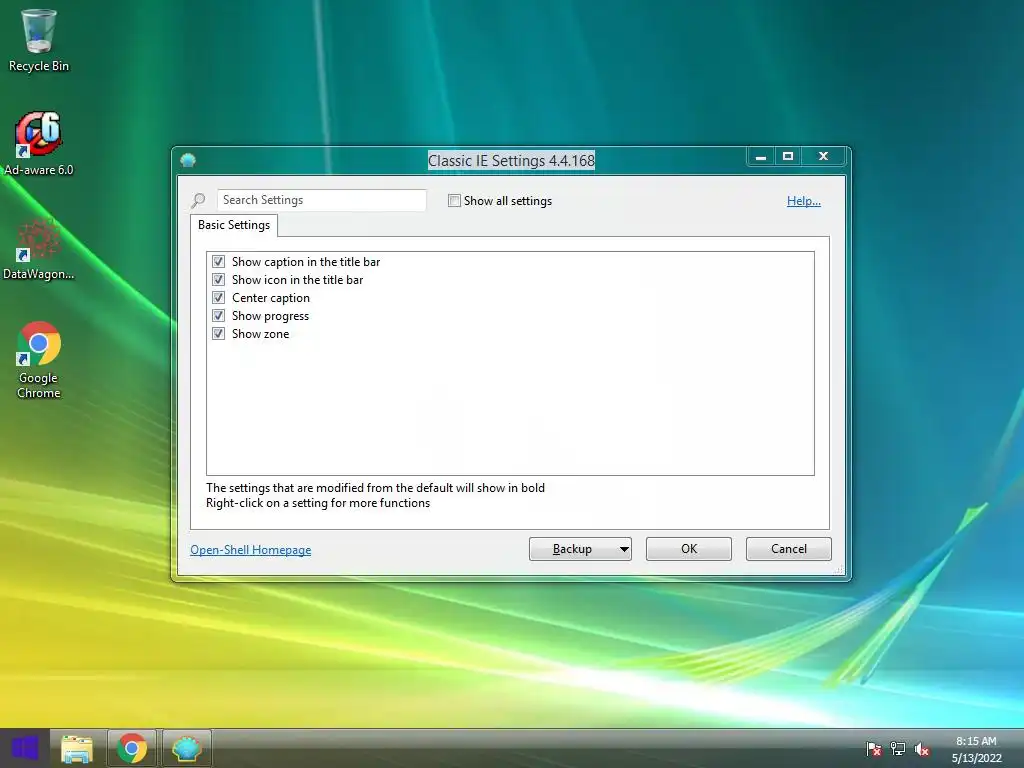Image resolution: width=1024 pixels, height=768 pixels.
Task: Open Chrome from the taskbar
Action: click(x=132, y=748)
